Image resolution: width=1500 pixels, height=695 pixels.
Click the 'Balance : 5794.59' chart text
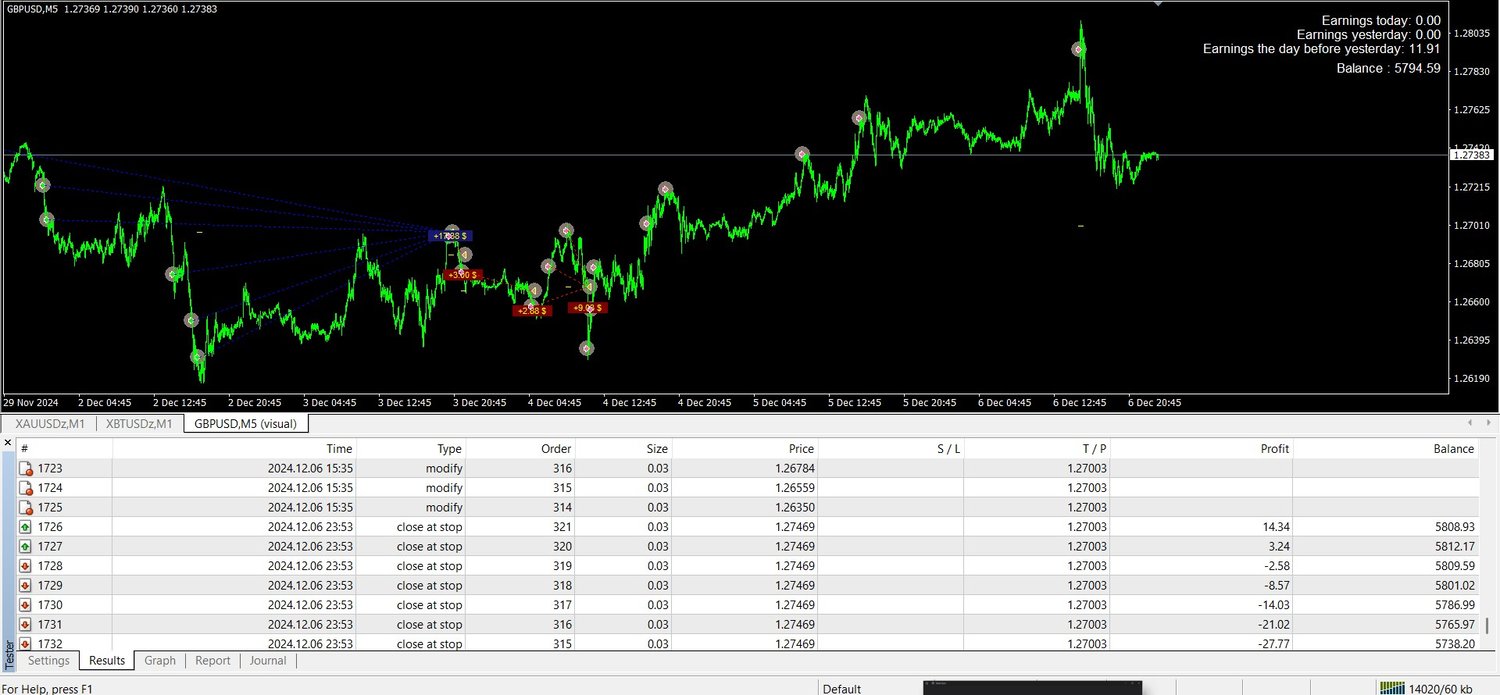pos(1388,68)
